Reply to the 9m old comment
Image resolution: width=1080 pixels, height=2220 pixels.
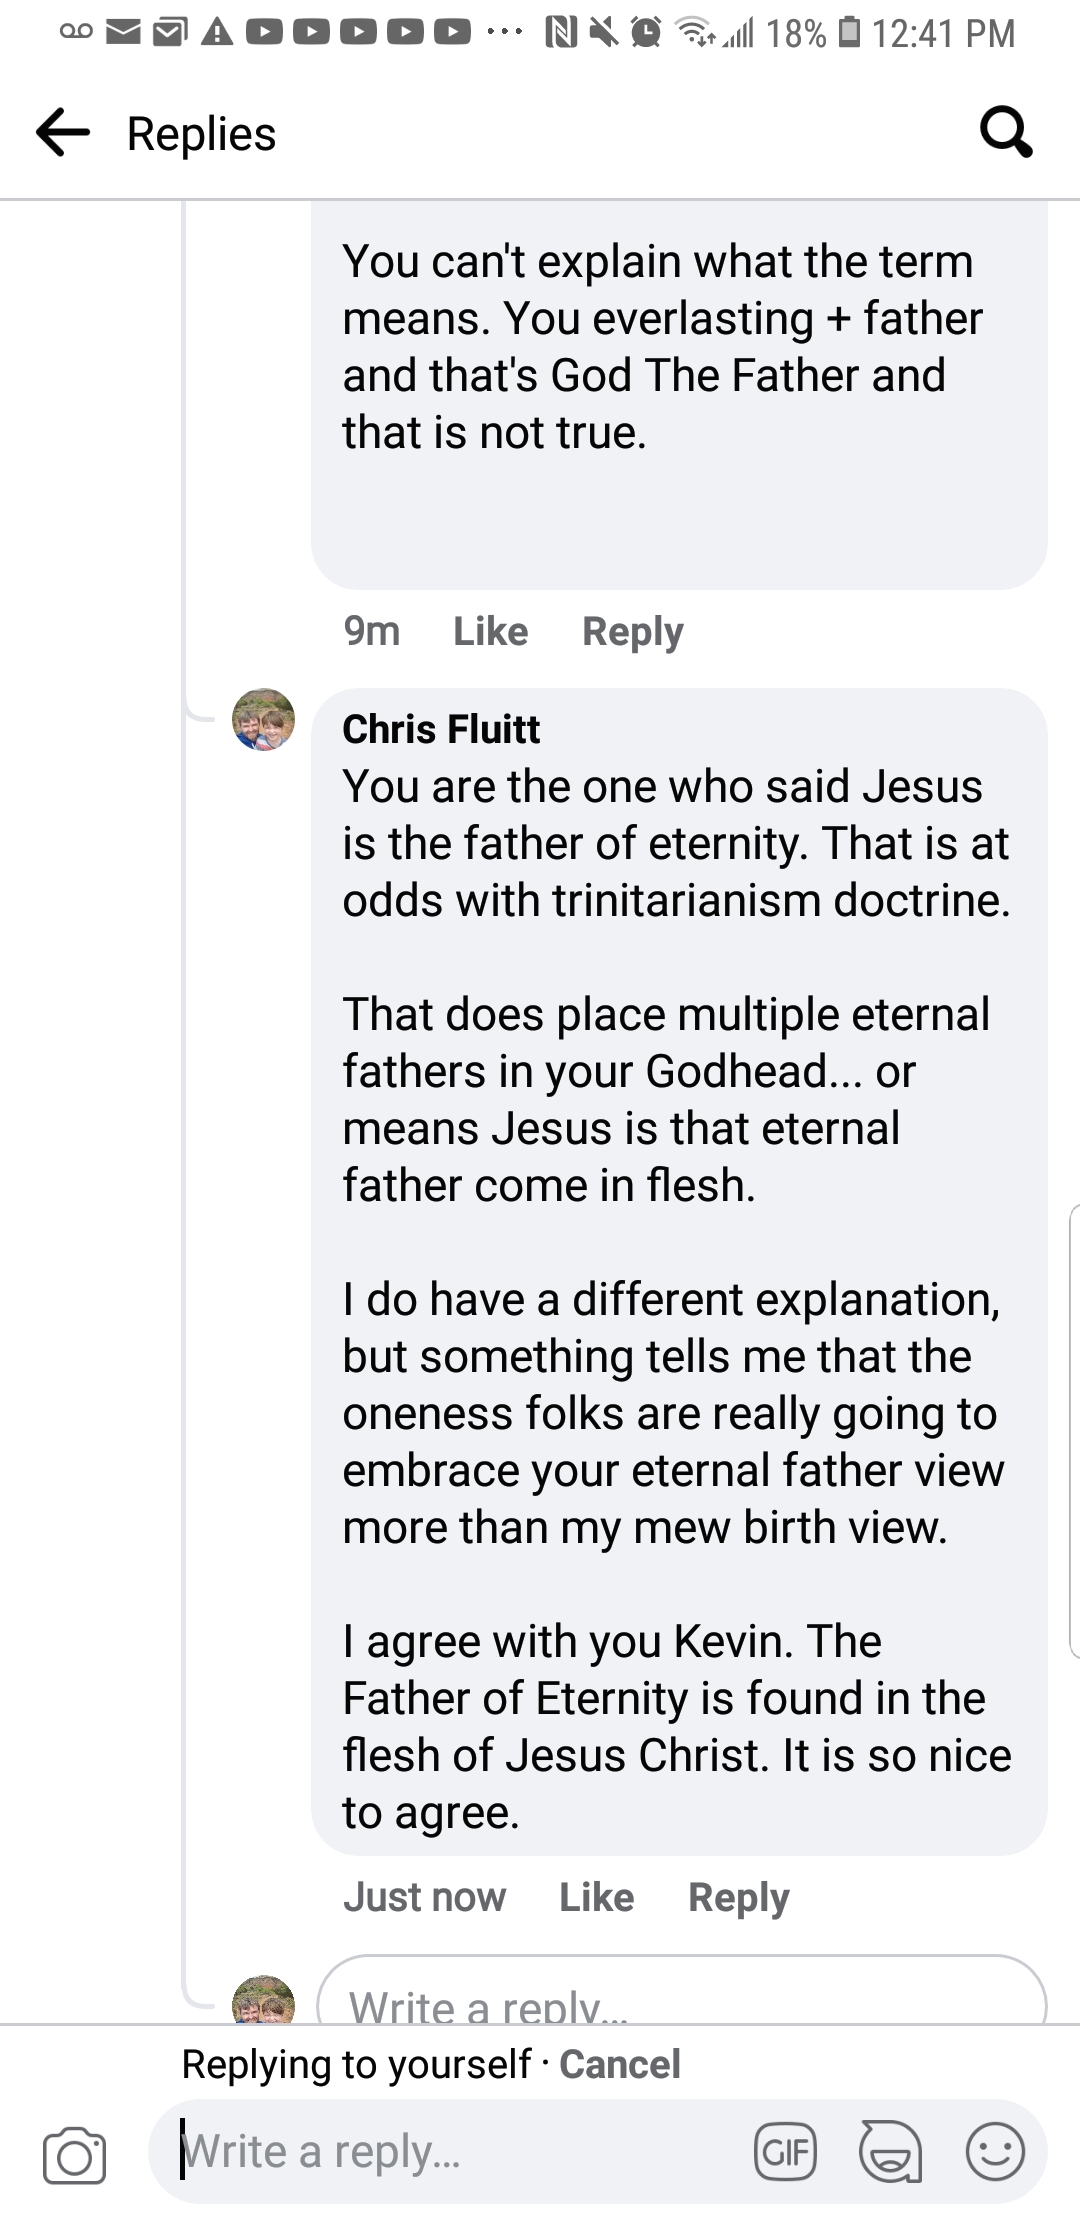(633, 631)
